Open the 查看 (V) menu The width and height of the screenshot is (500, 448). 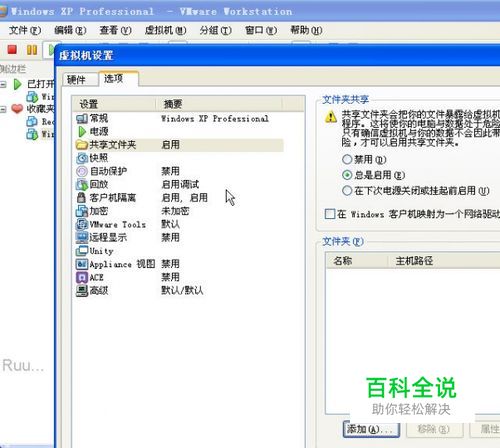tap(116, 30)
